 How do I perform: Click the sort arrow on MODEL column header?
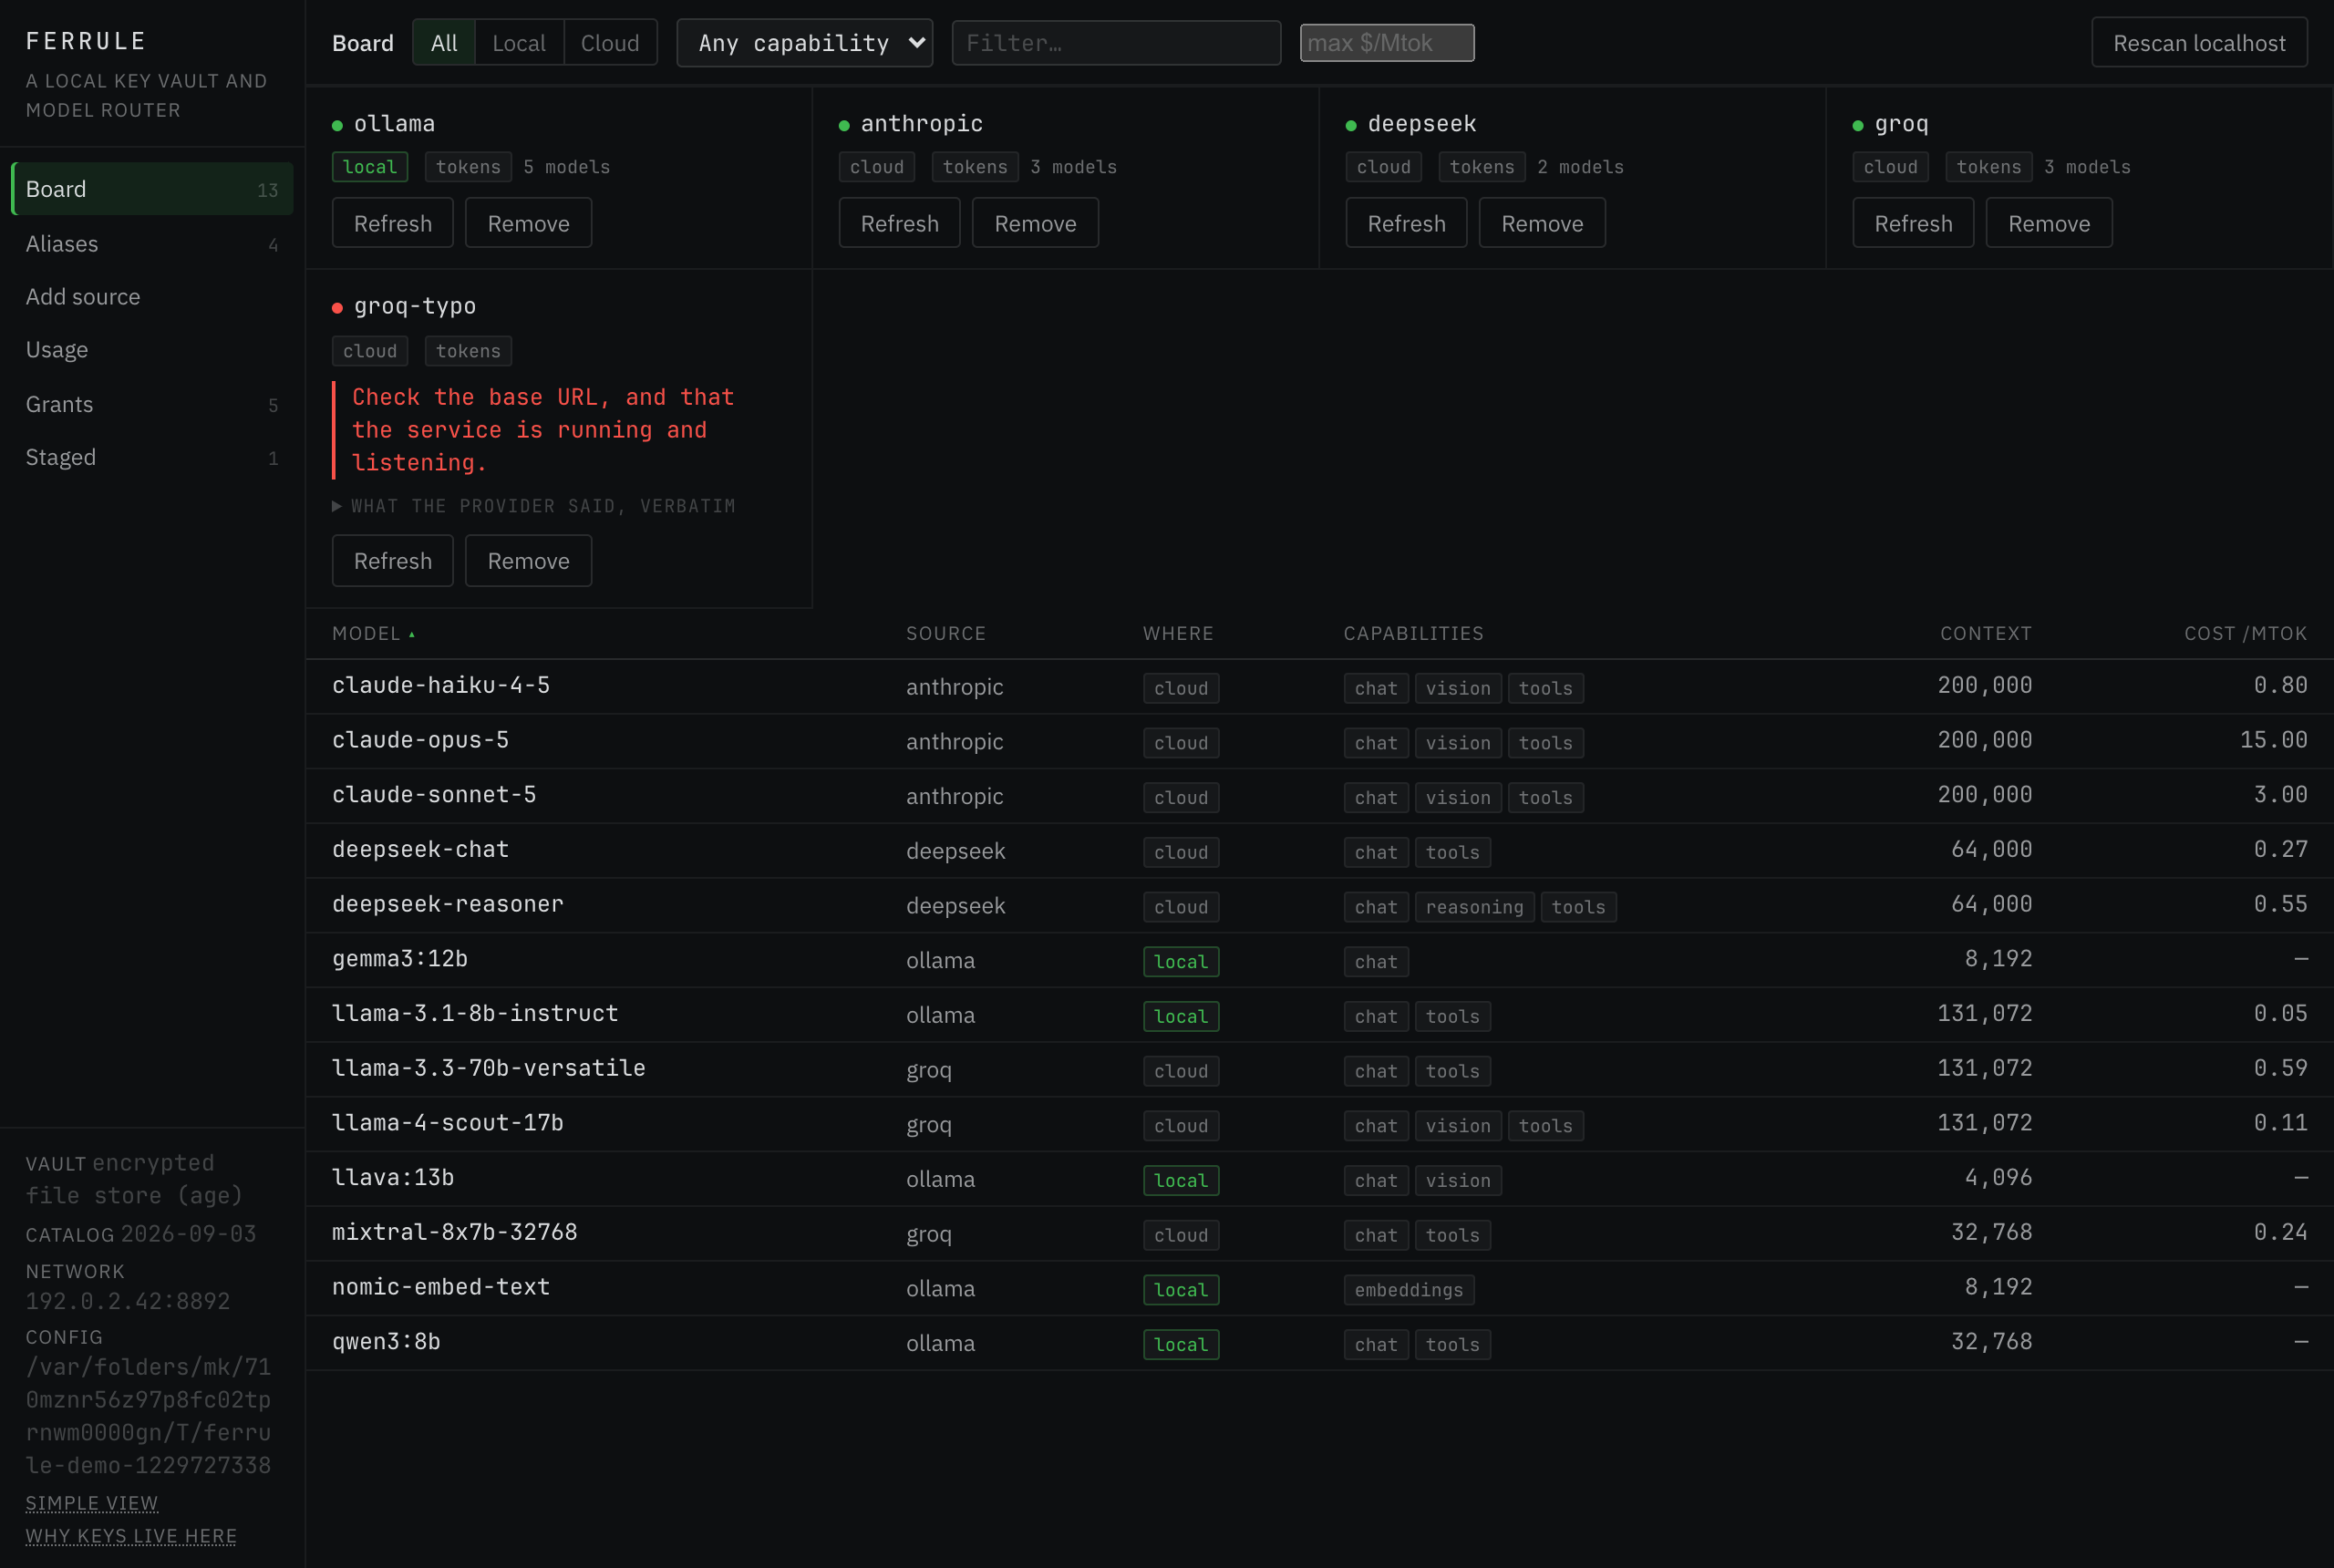coord(411,635)
